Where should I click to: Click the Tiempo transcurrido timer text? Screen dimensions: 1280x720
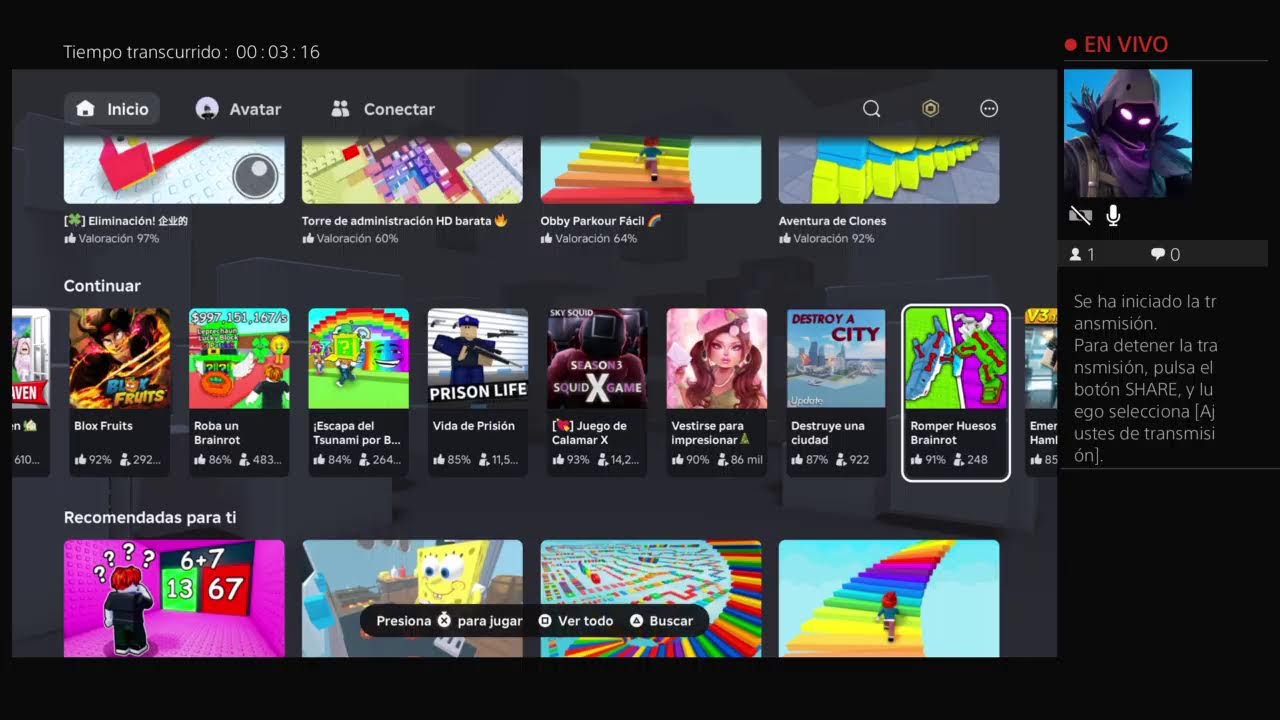[x=192, y=52]
